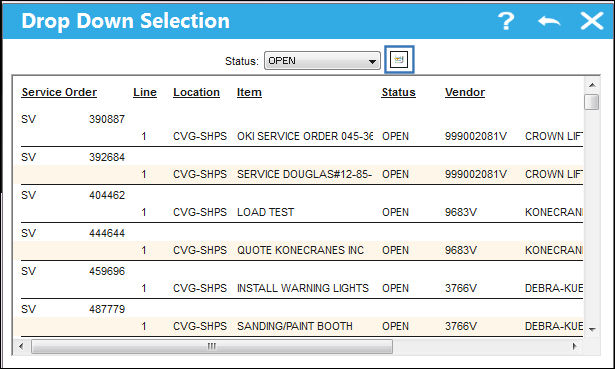The image size is (615, 369).
Task: Click the horizontal scrollbar left arrow
Action: 21,346
